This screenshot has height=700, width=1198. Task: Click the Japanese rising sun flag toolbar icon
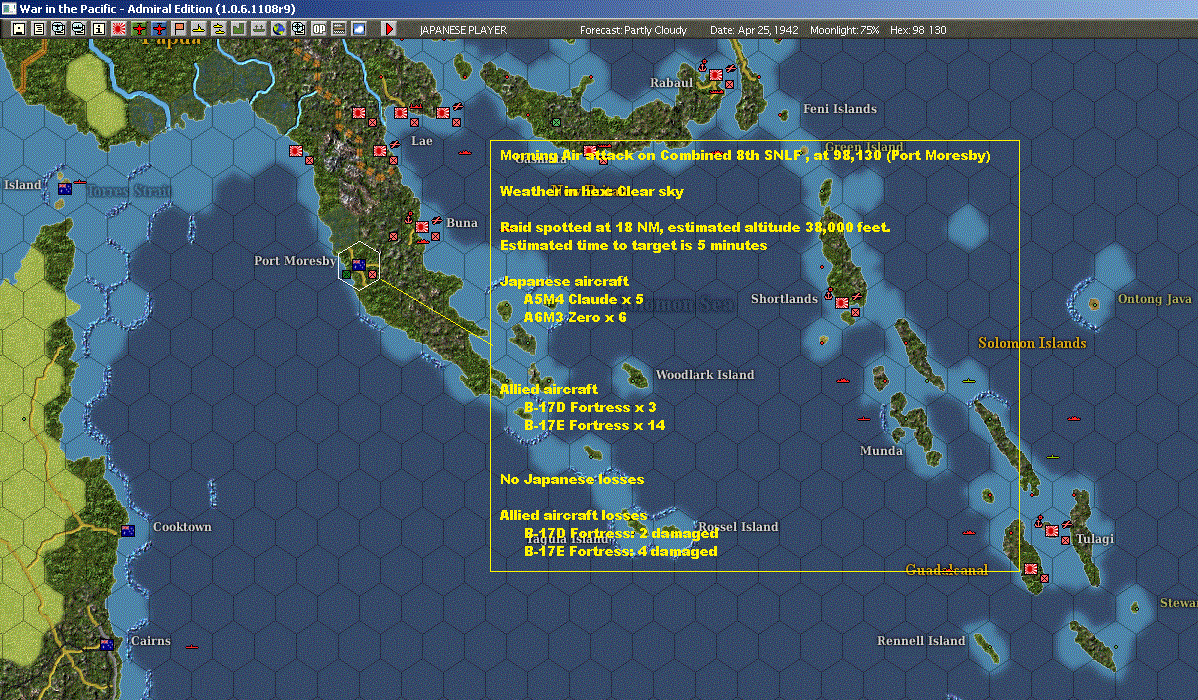(x=118, y=29)
